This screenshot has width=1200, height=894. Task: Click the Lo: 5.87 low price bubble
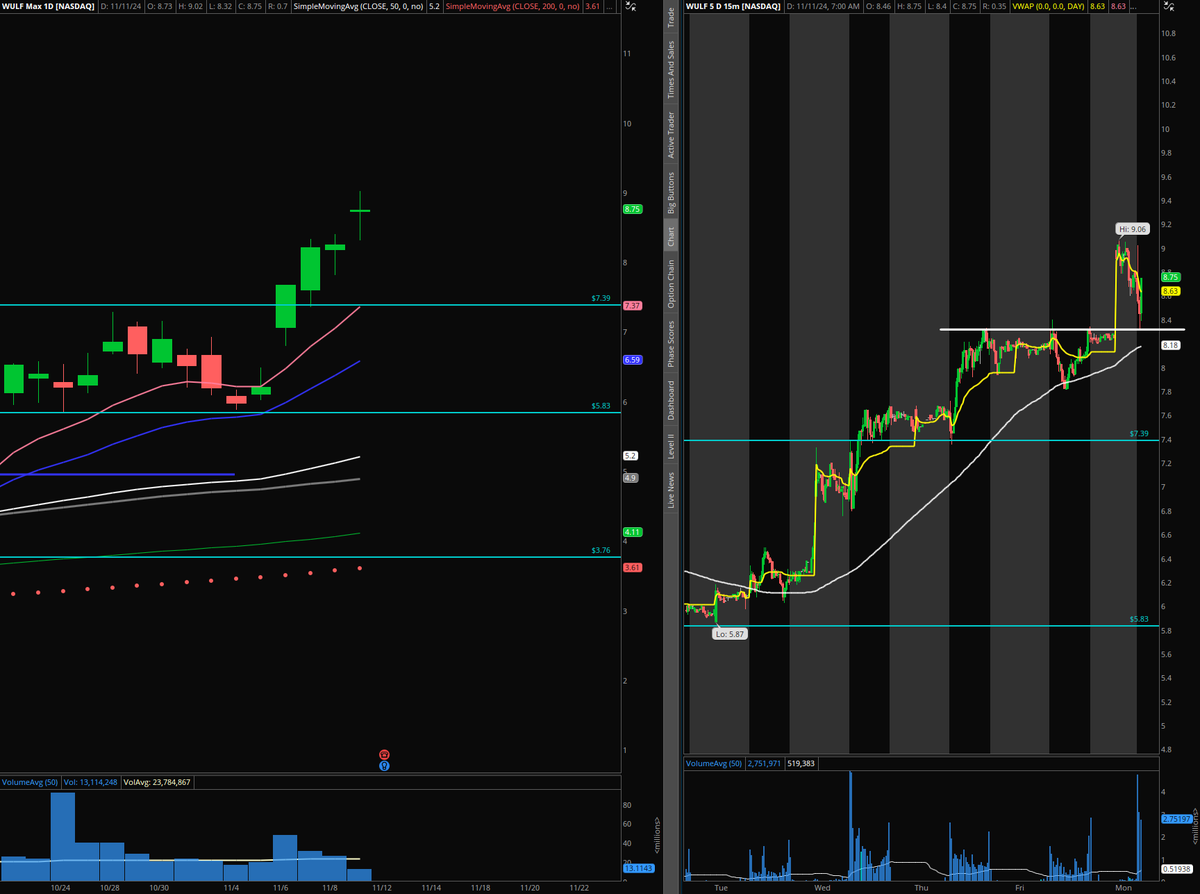[x=732, y=634]
